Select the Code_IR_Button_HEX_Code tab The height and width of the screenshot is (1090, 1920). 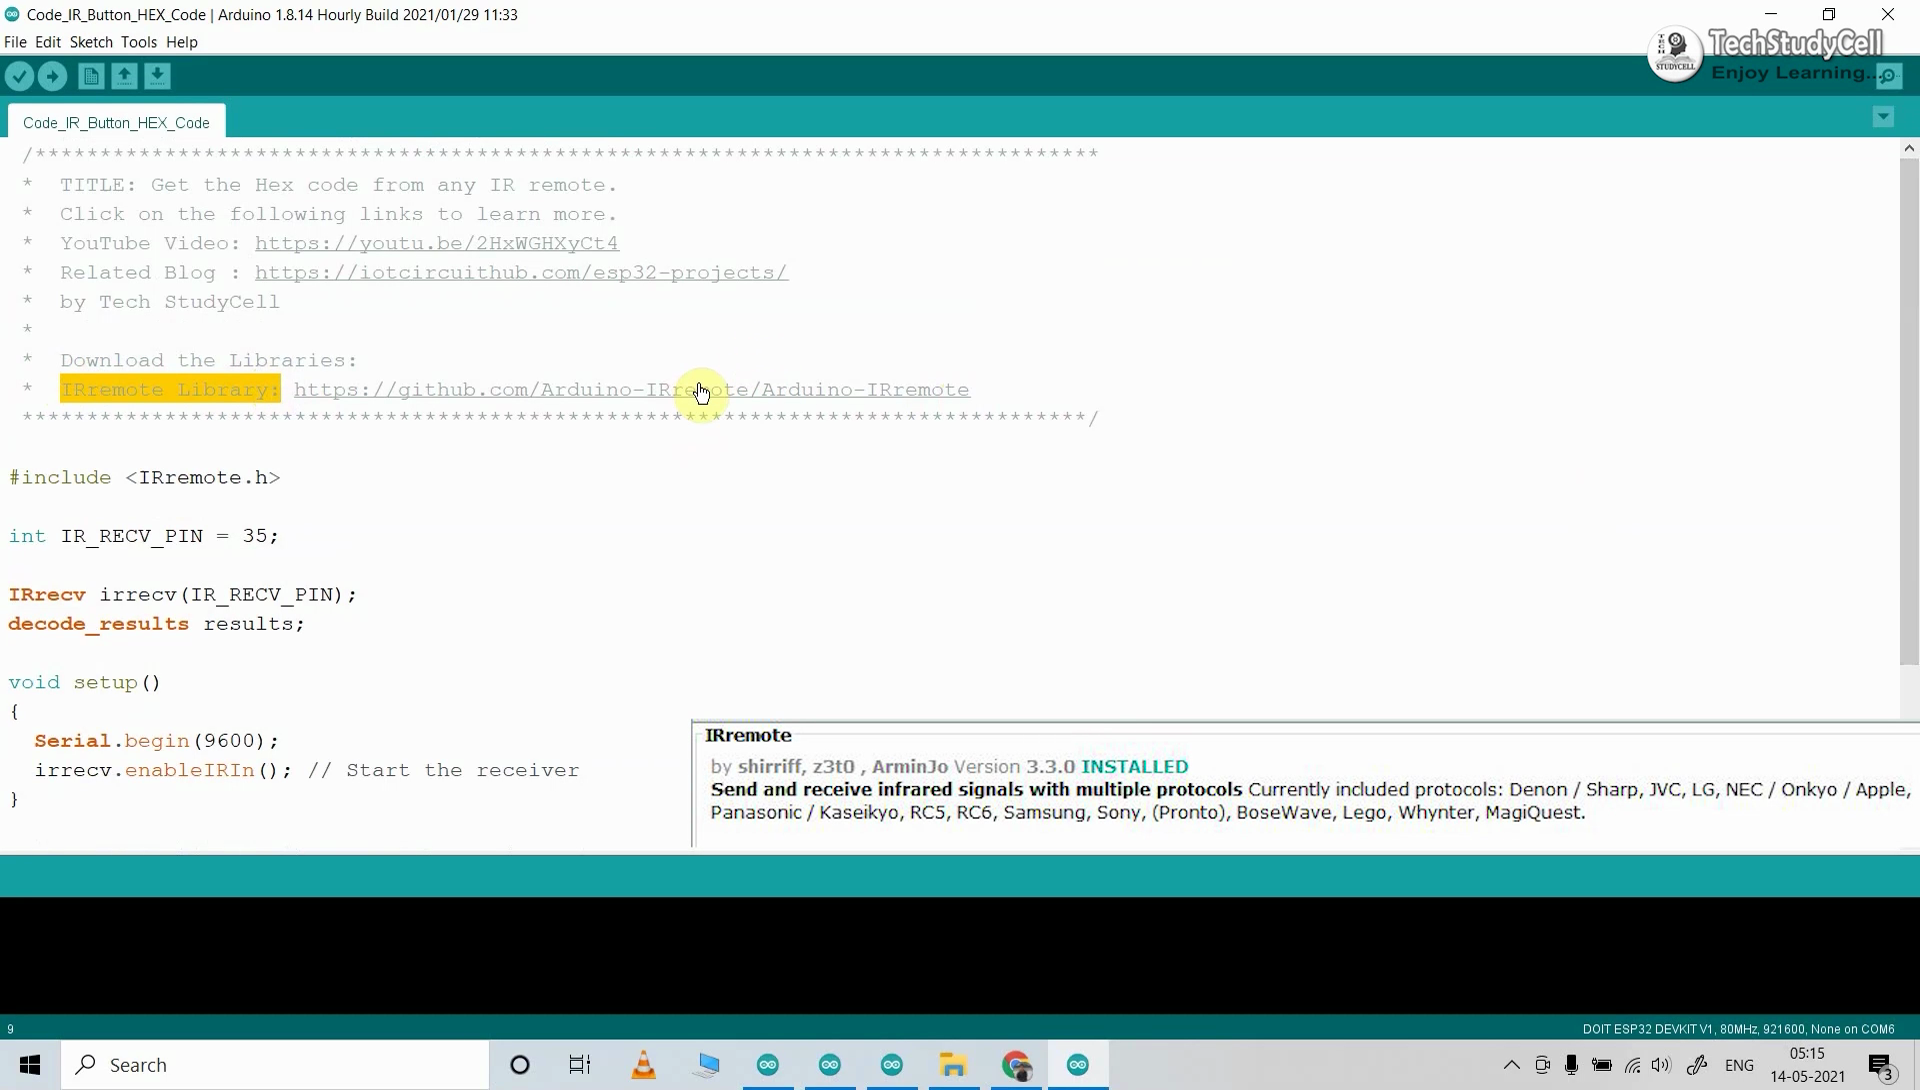coord(116,122)
